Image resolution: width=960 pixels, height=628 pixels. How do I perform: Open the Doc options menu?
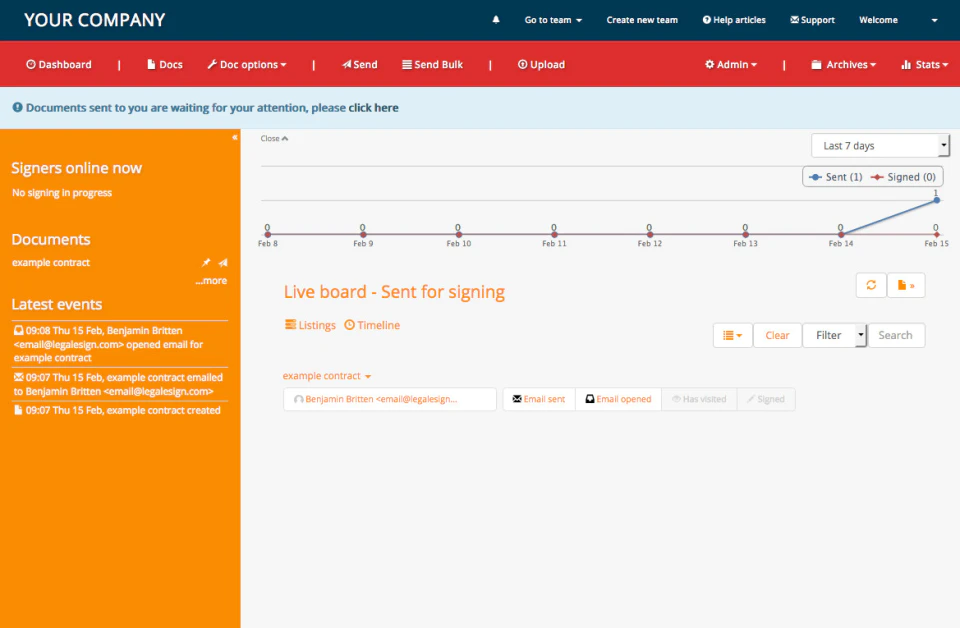point(247,64)
